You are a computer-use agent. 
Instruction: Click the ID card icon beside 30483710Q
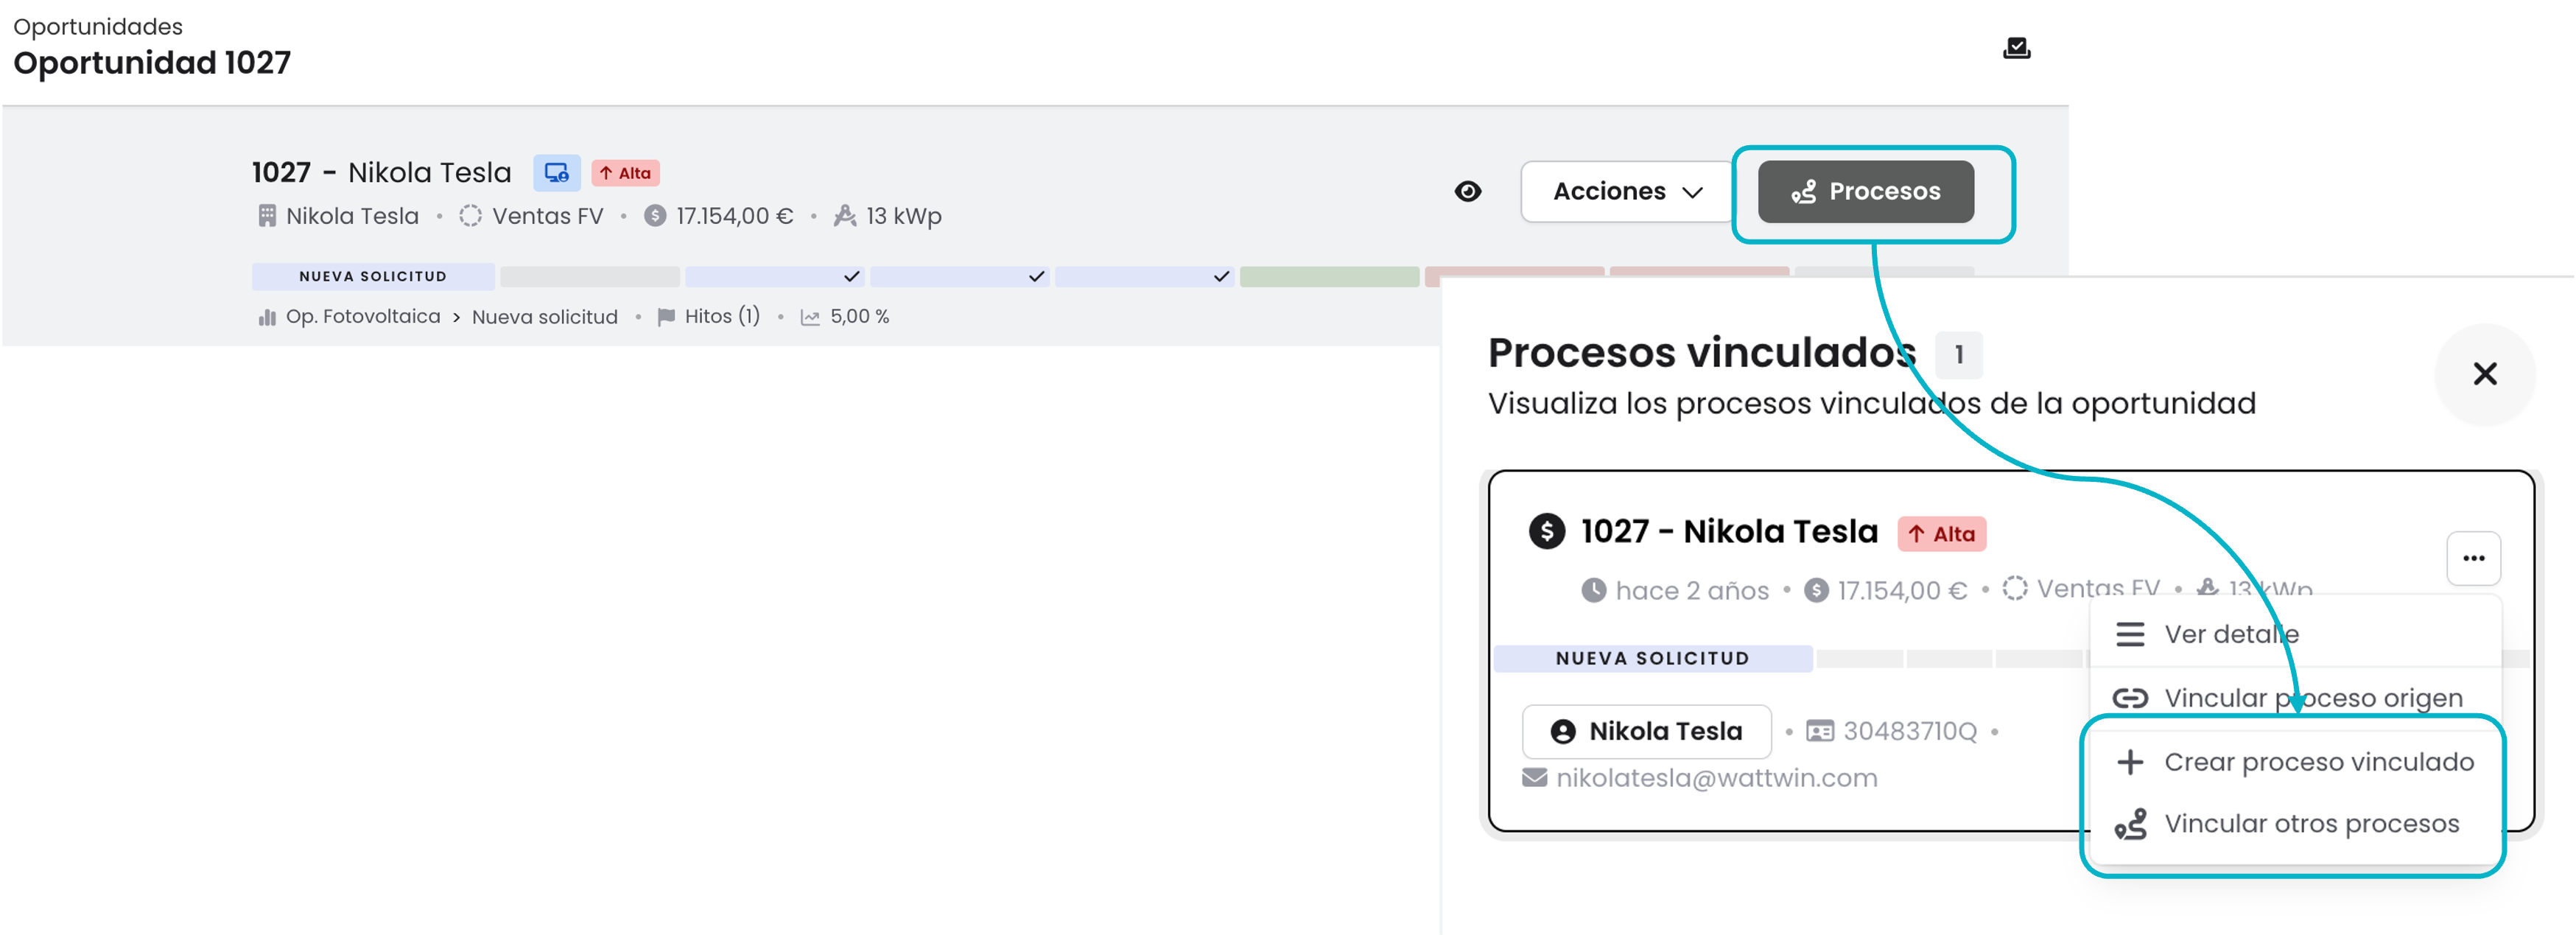[1820, 732]
